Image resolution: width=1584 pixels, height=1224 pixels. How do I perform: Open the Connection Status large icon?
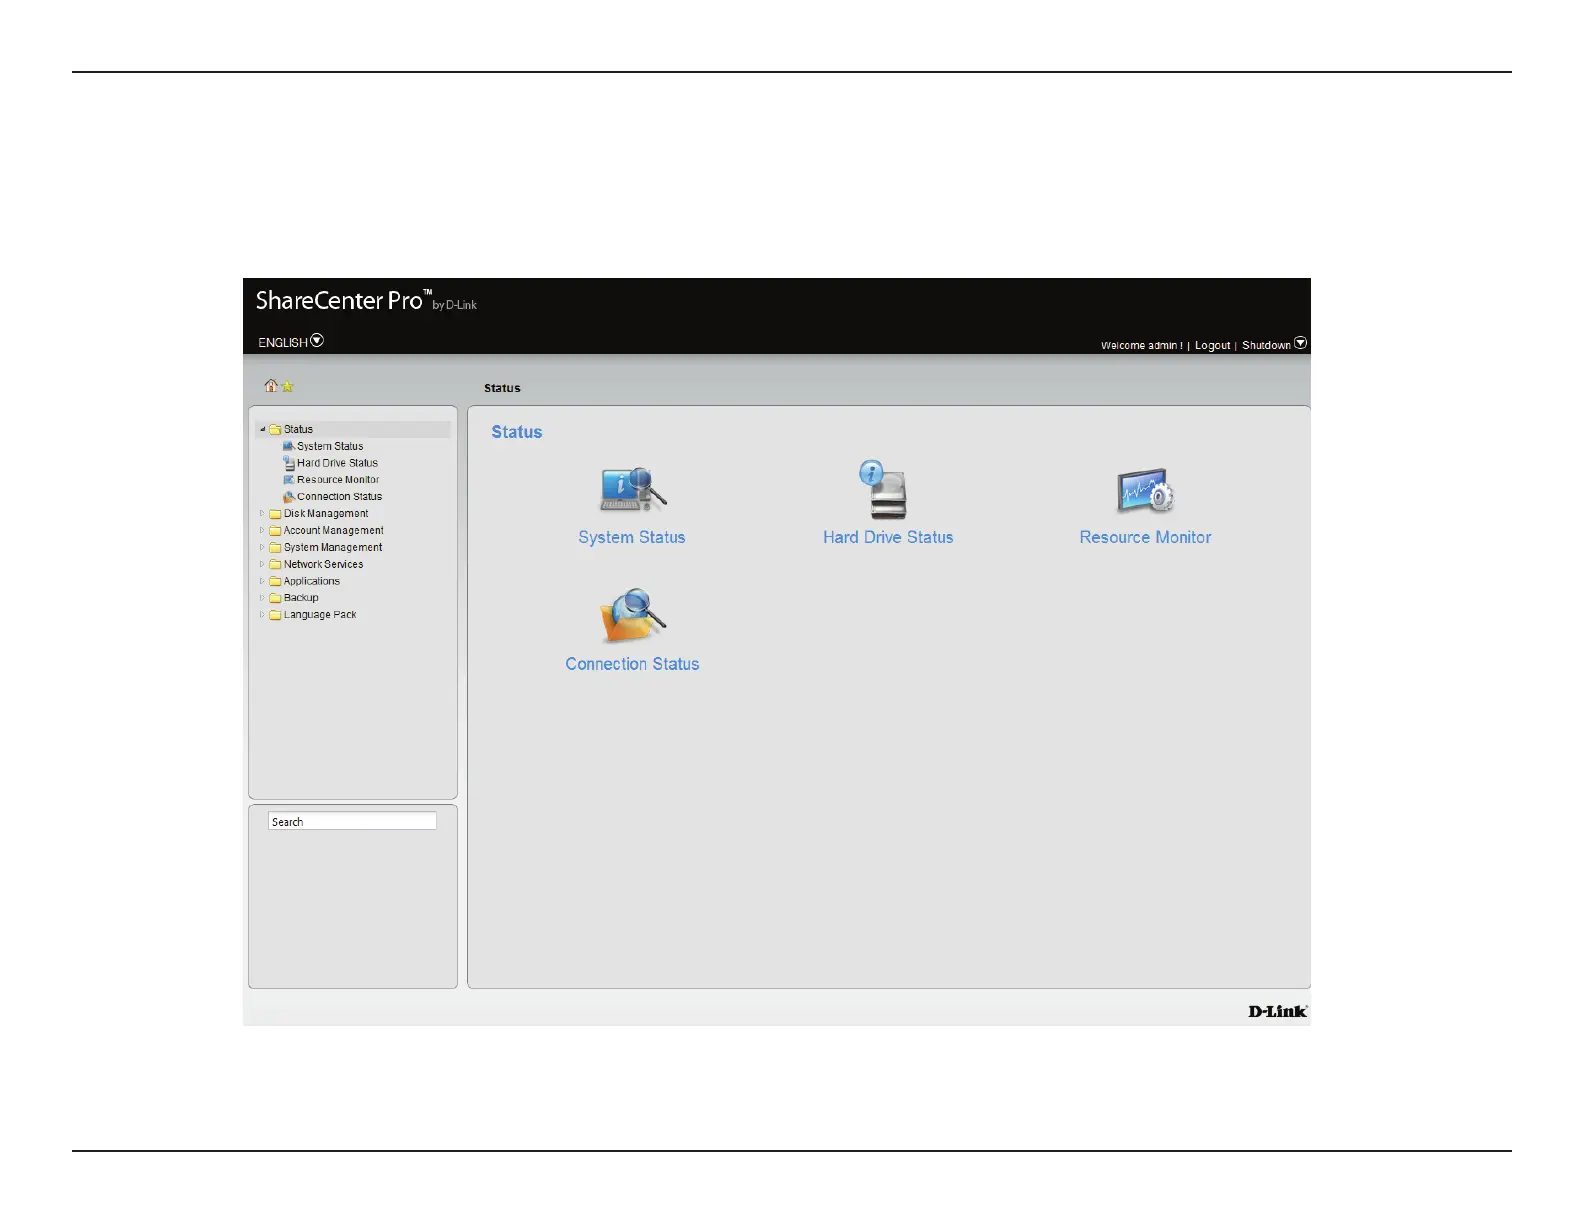[632, 616]
